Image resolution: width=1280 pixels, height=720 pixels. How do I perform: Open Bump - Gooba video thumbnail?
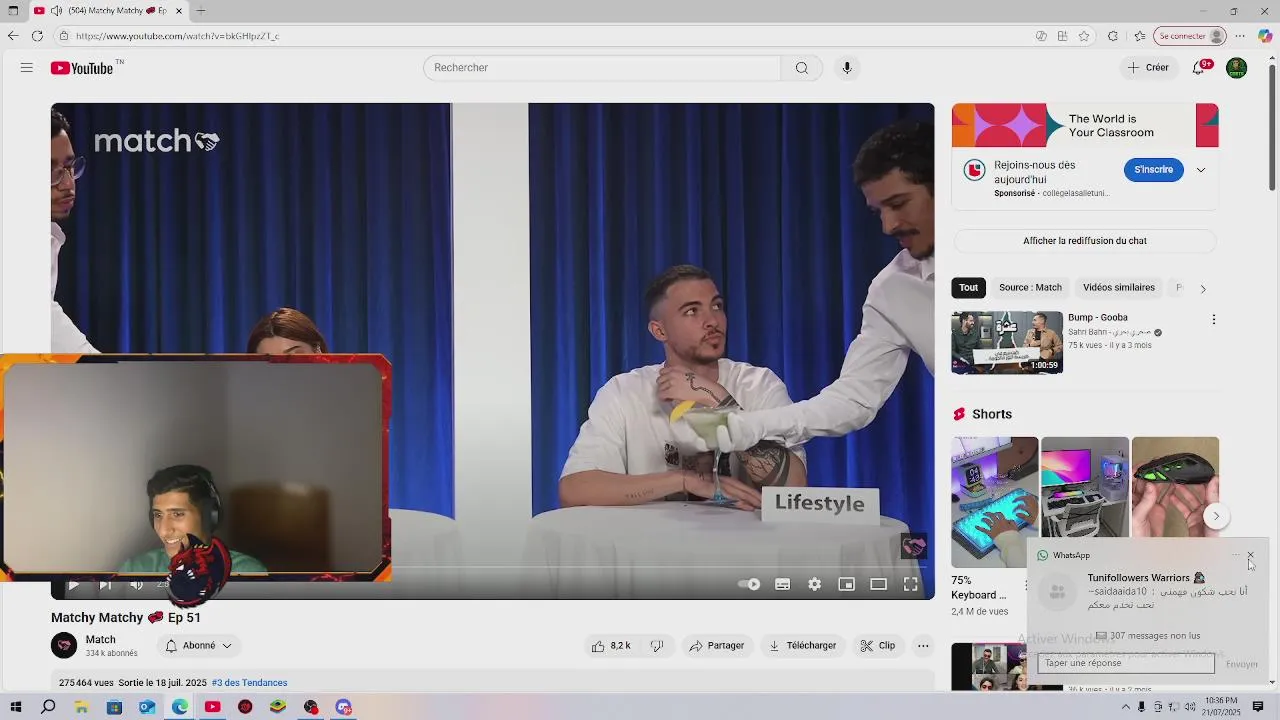(x=1007, y=342)
